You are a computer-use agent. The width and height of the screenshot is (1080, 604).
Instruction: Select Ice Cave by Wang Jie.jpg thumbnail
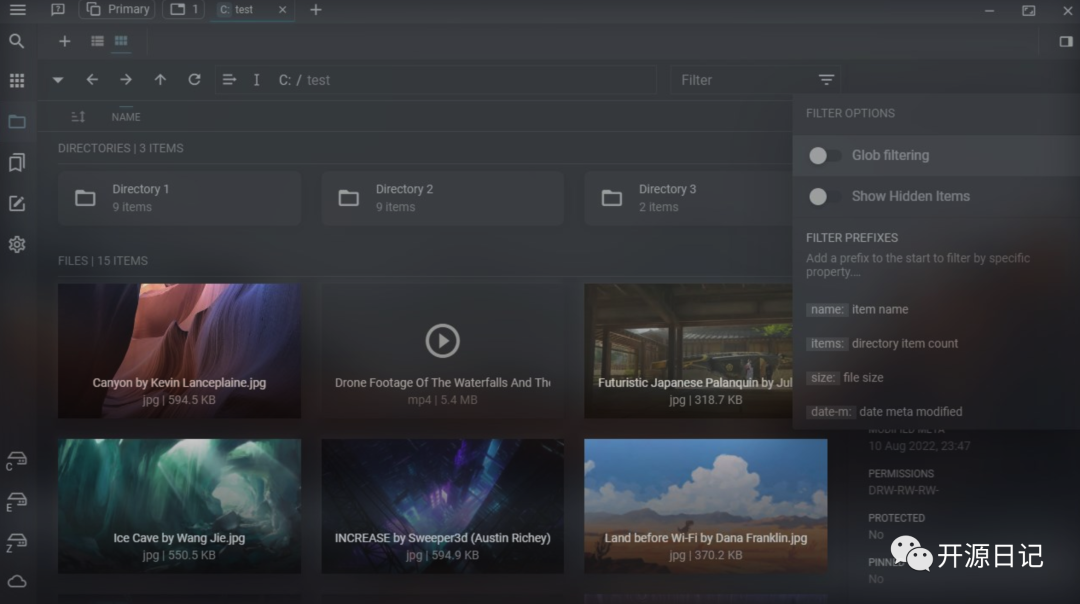179,506
